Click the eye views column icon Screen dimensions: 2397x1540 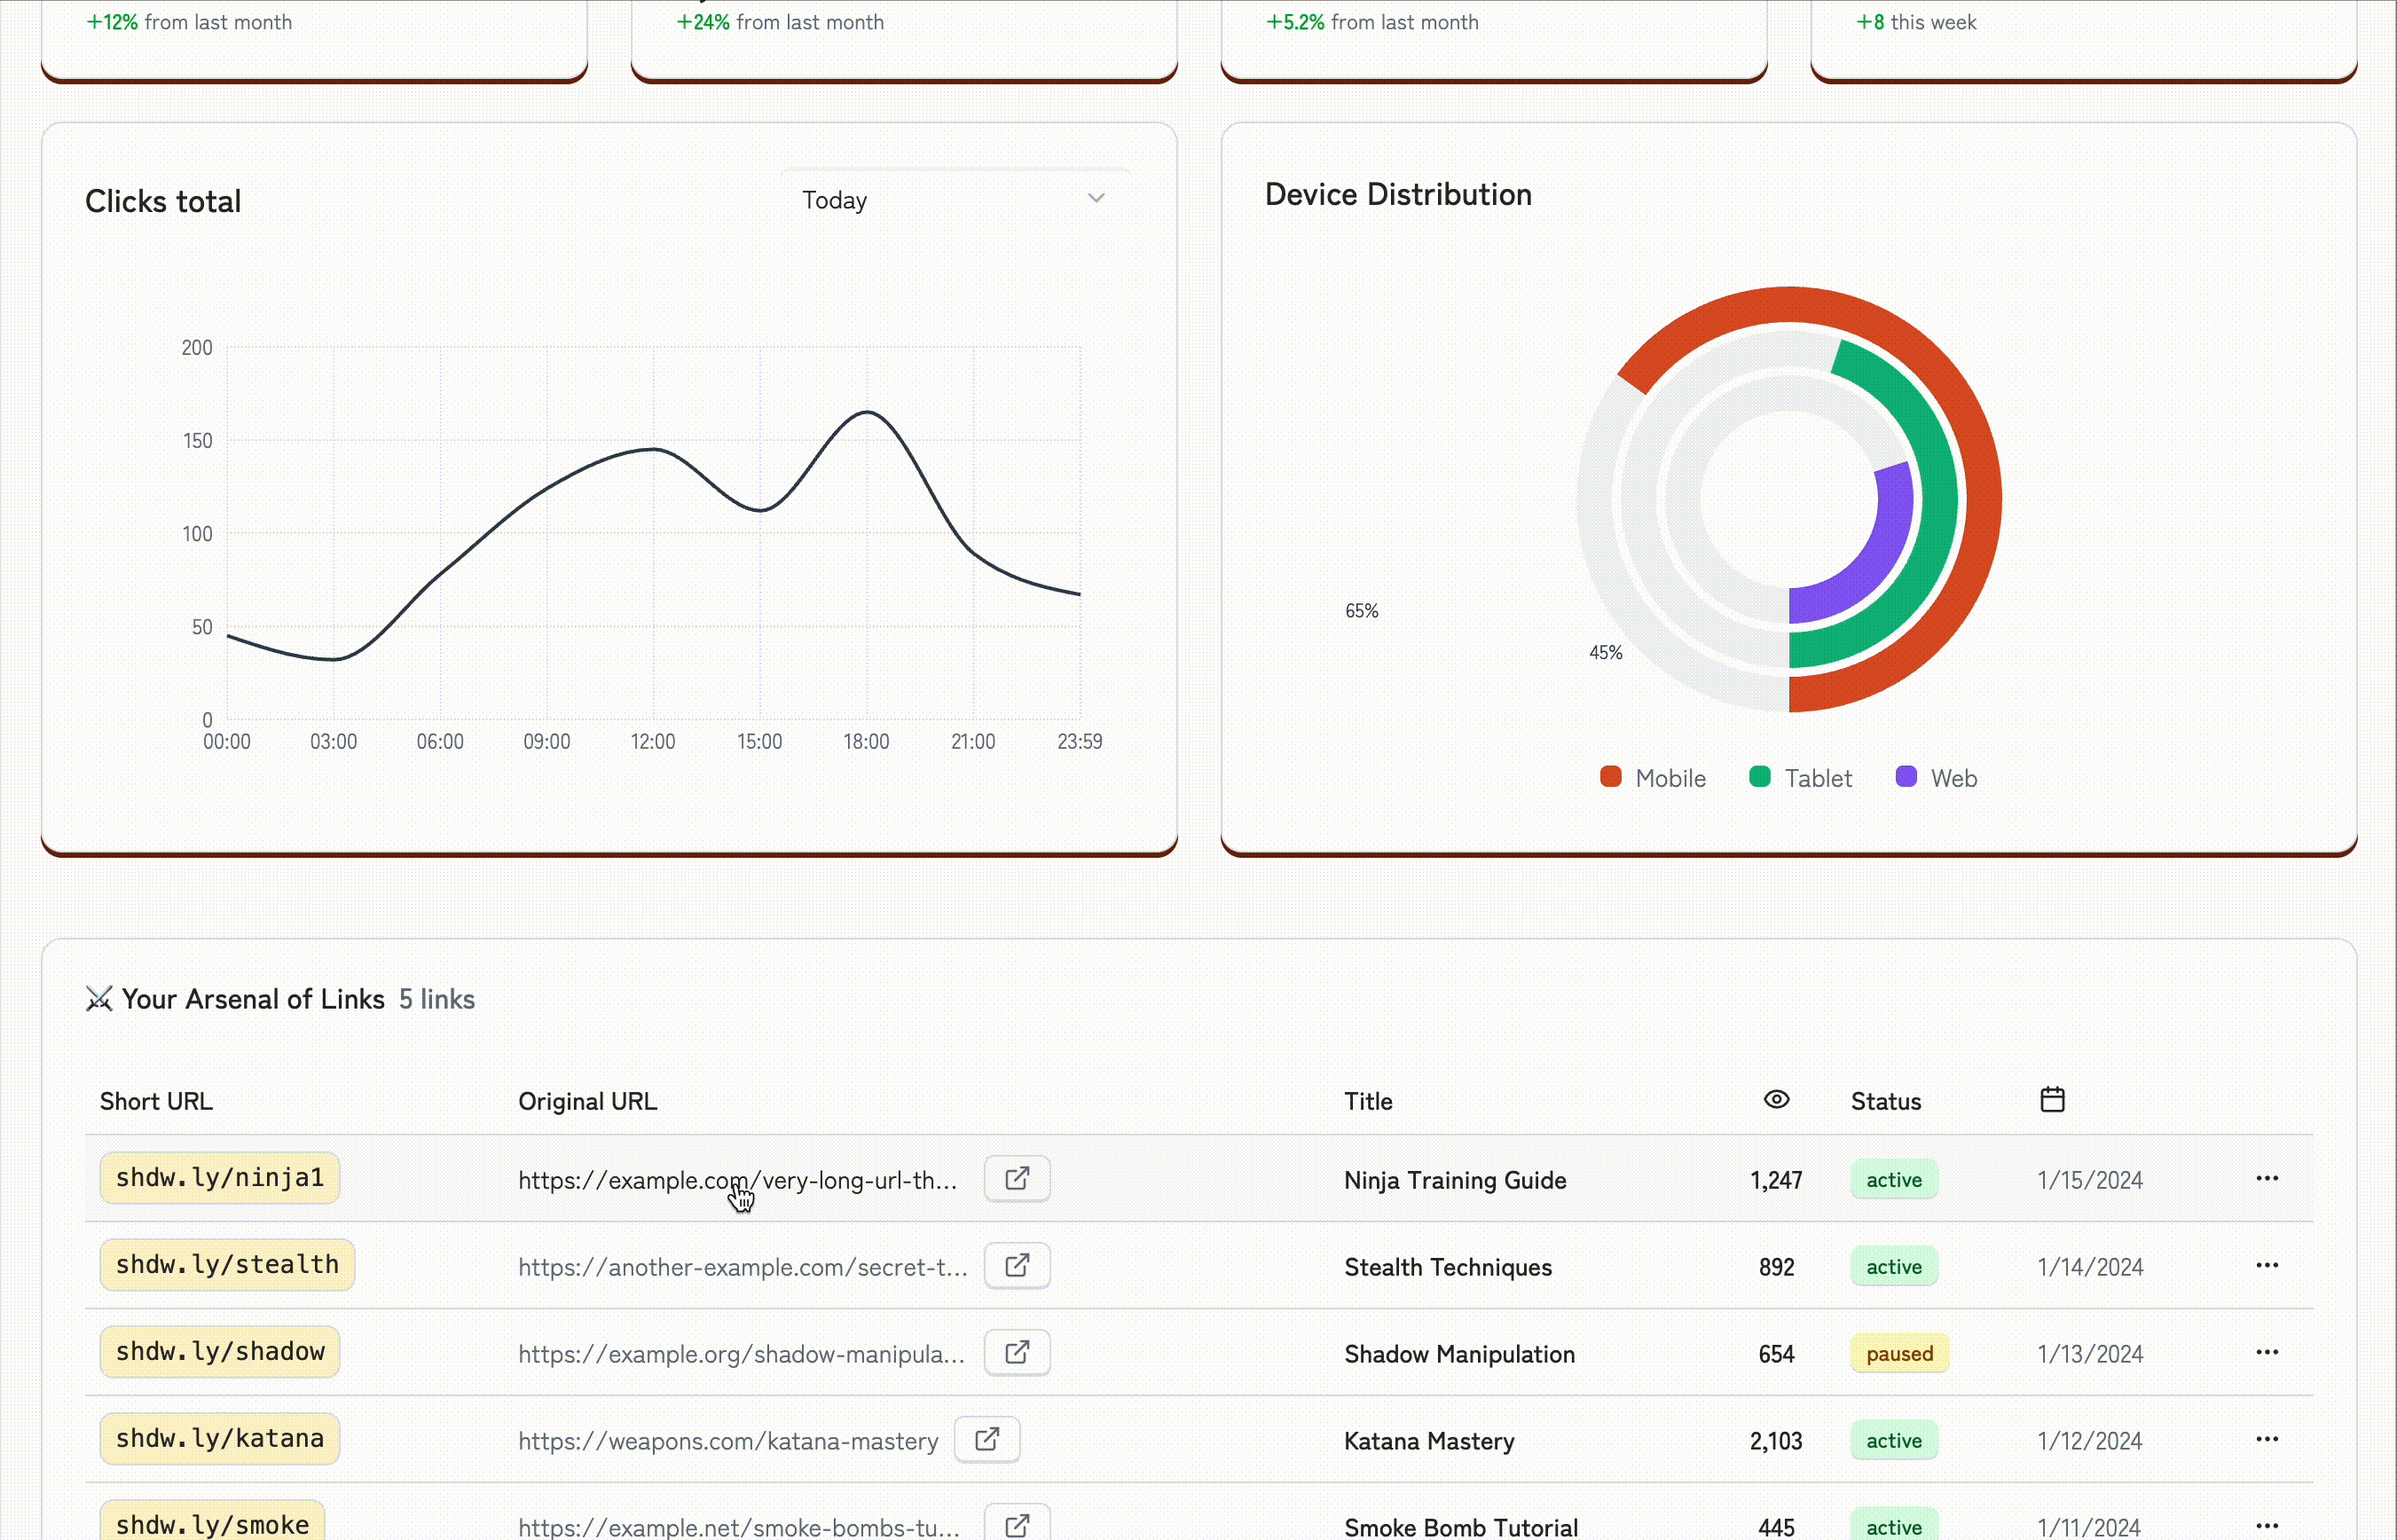tap(1776, 1099)
